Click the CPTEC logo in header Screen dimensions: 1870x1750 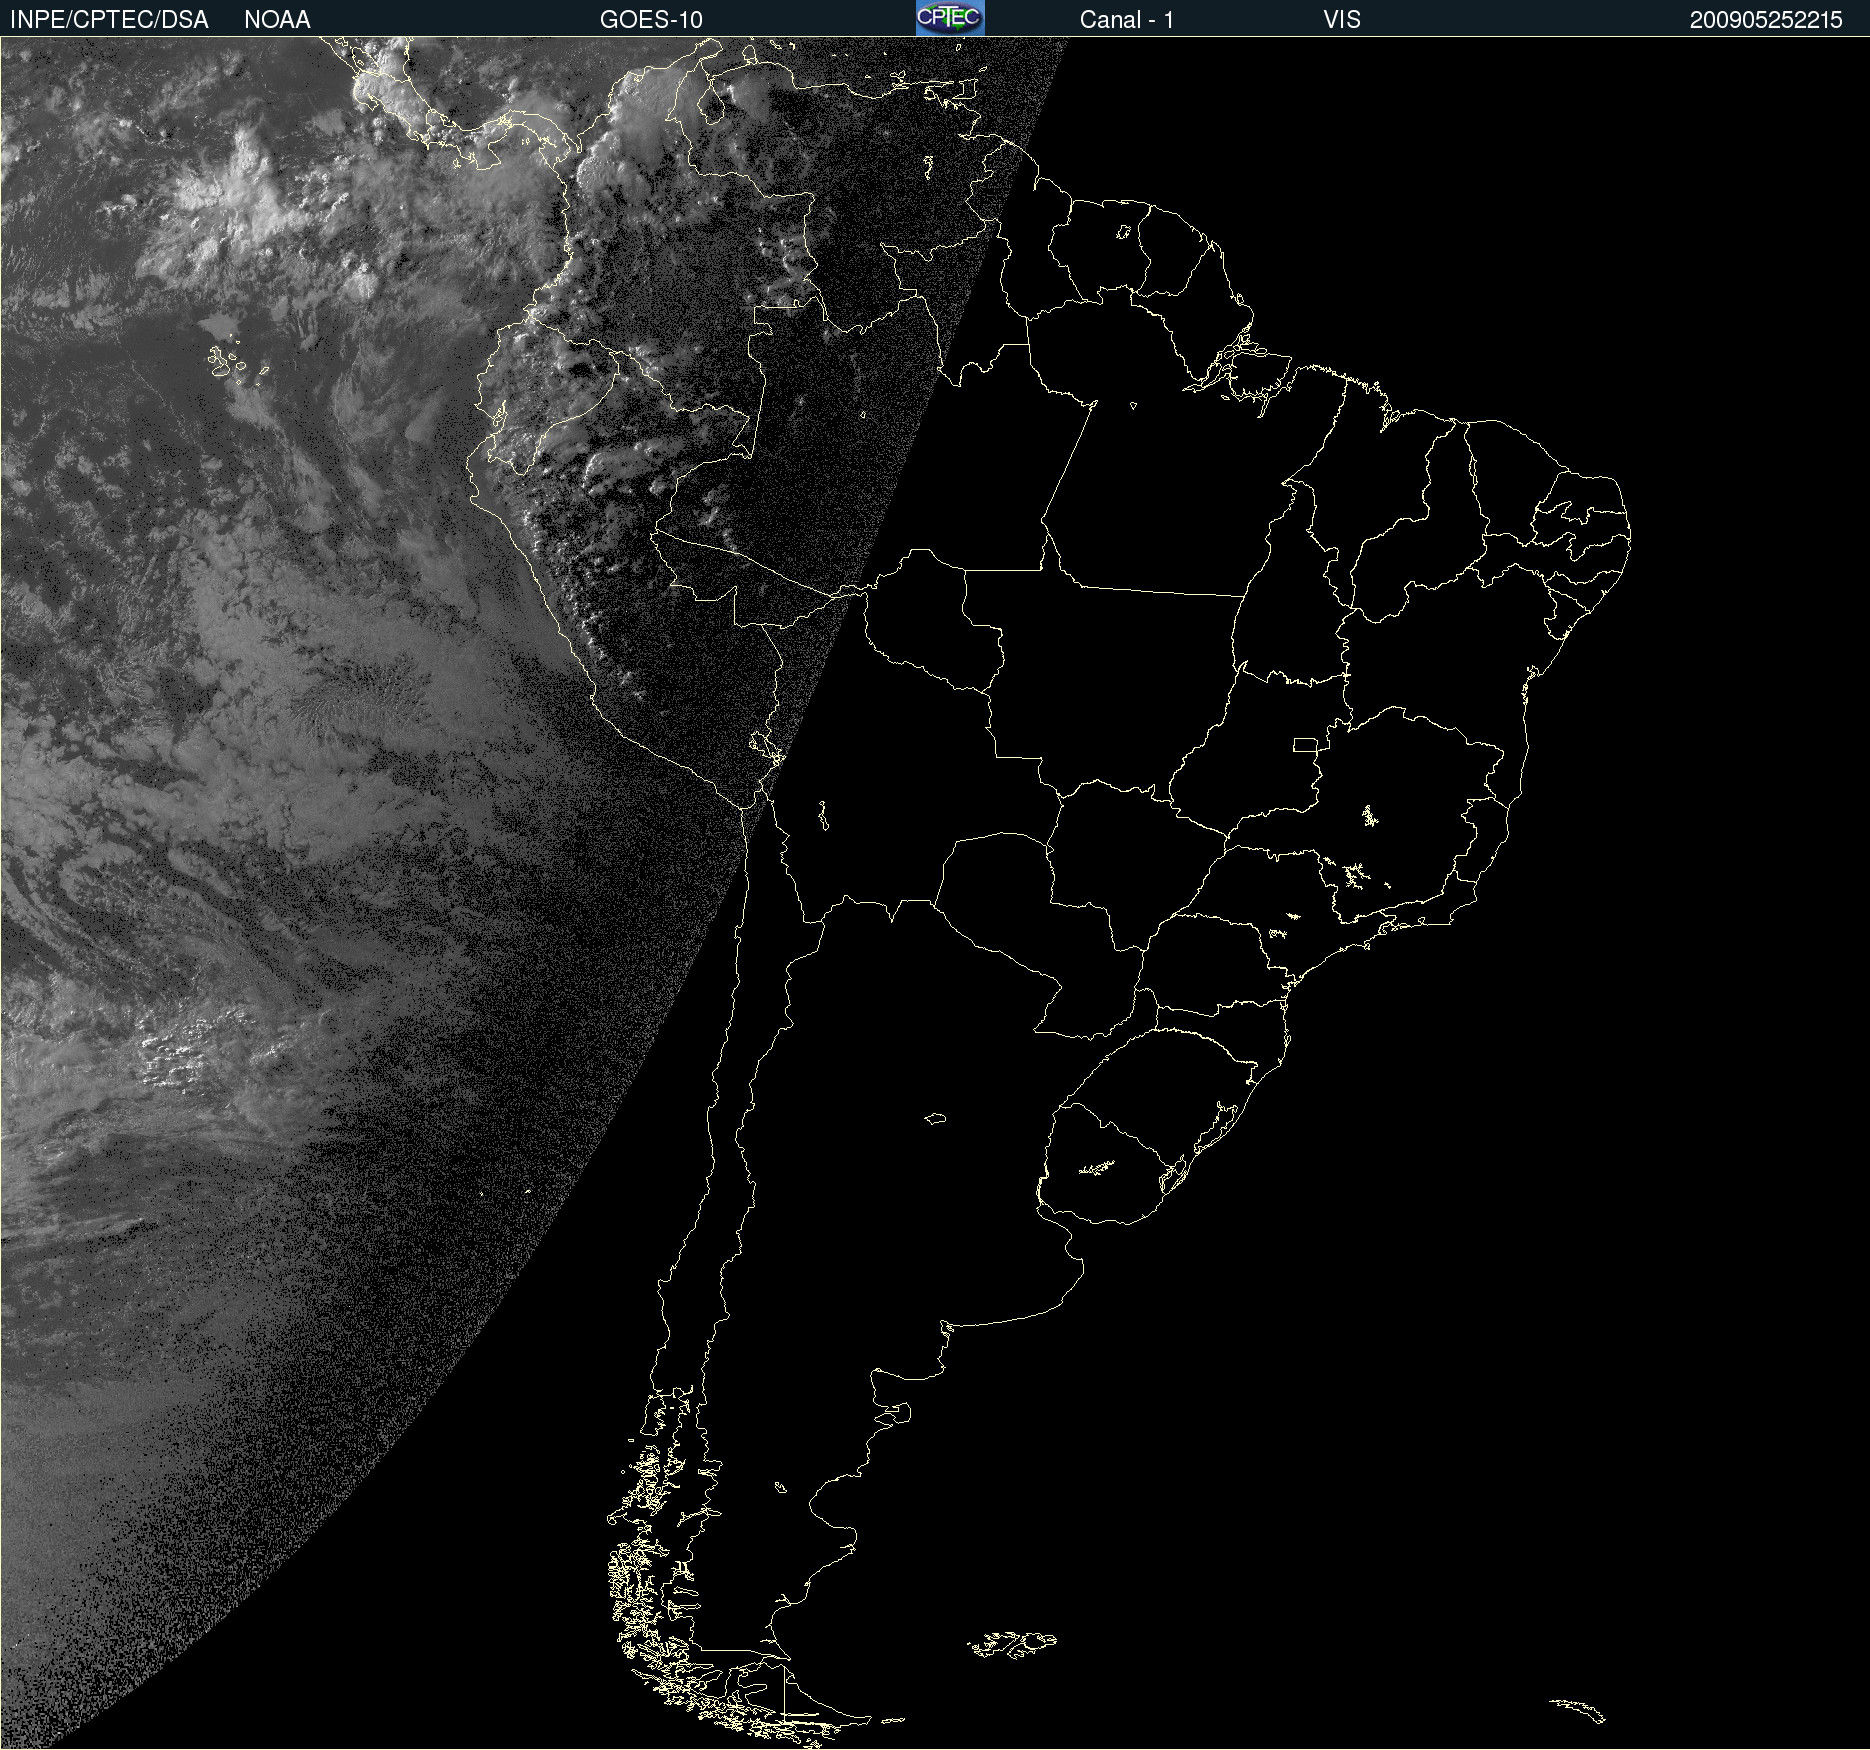(x=950, y=18)
